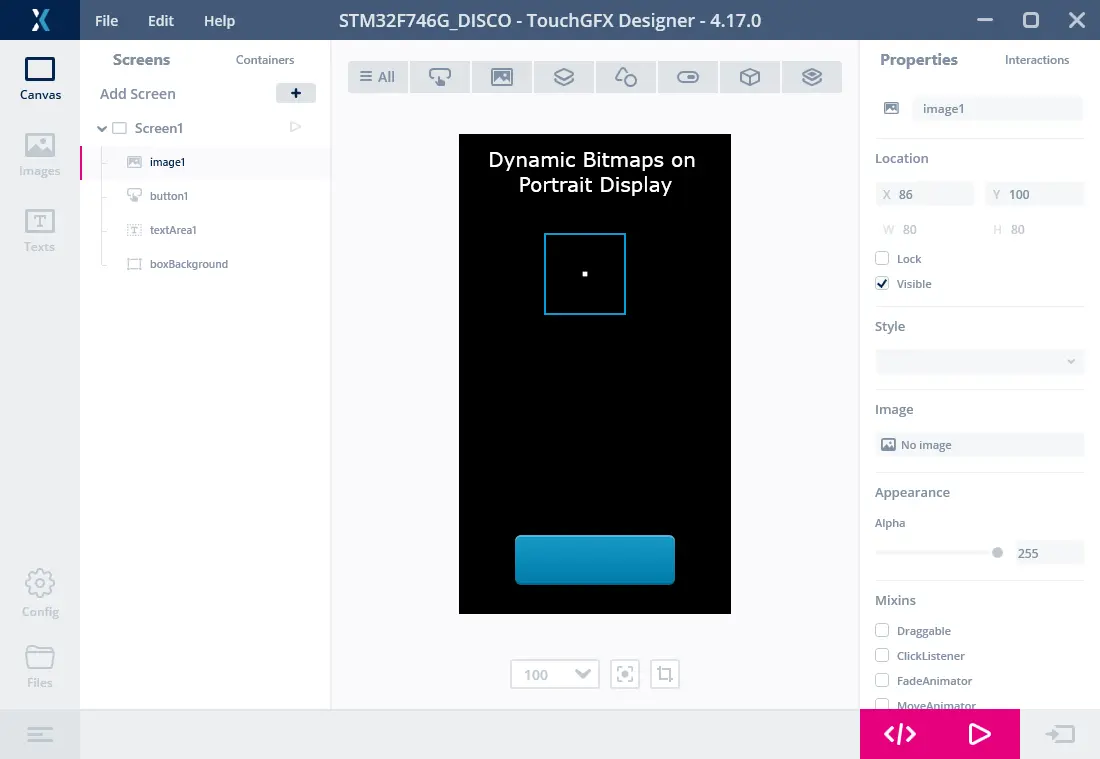Click the Generate Code button
The image size is (1100, 759).
click(x=900, y=734)
